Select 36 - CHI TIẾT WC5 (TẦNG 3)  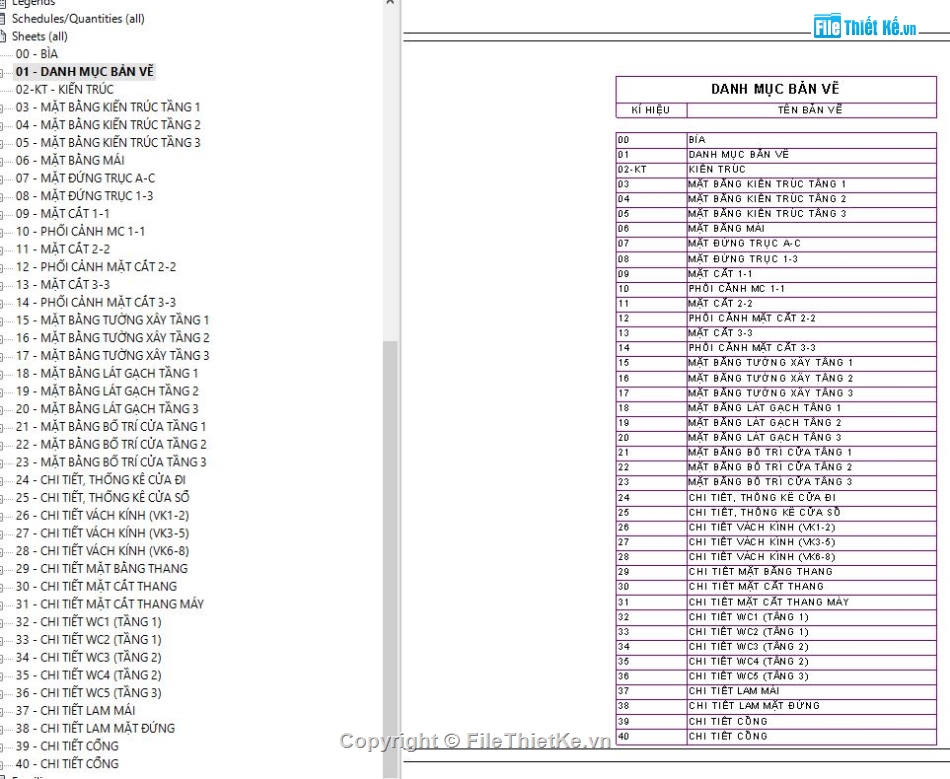[x=88, y=692]
